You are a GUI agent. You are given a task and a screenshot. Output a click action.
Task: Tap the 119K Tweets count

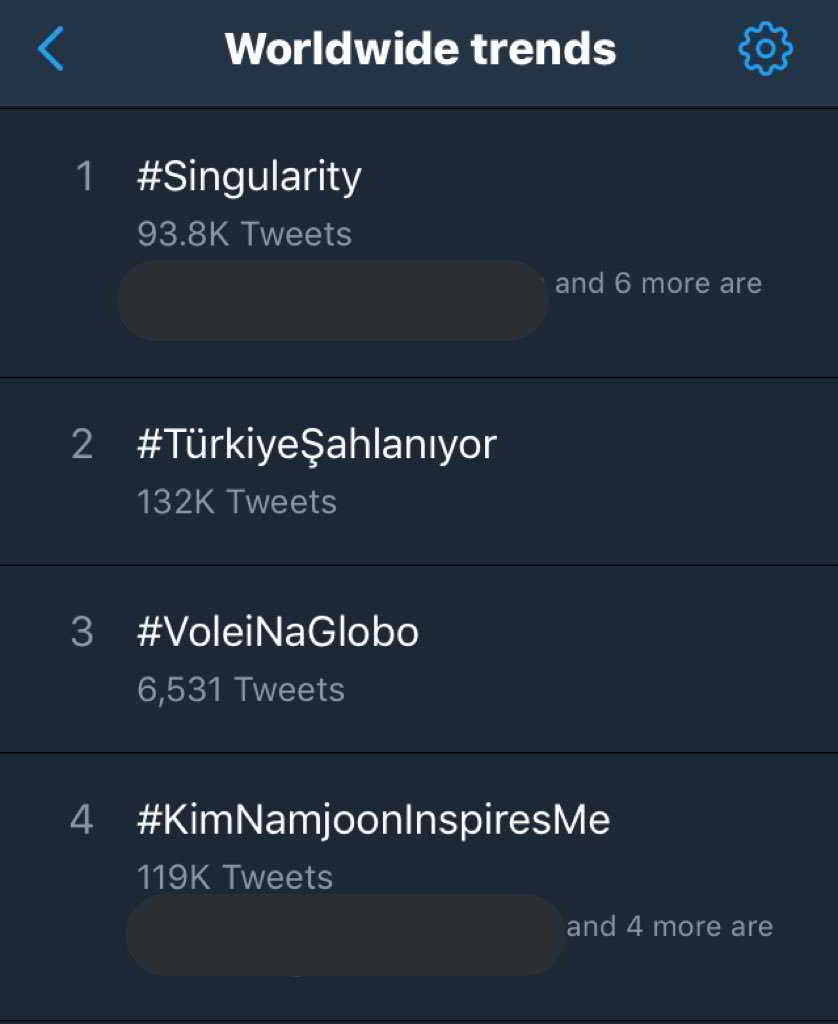pos(234,877)
